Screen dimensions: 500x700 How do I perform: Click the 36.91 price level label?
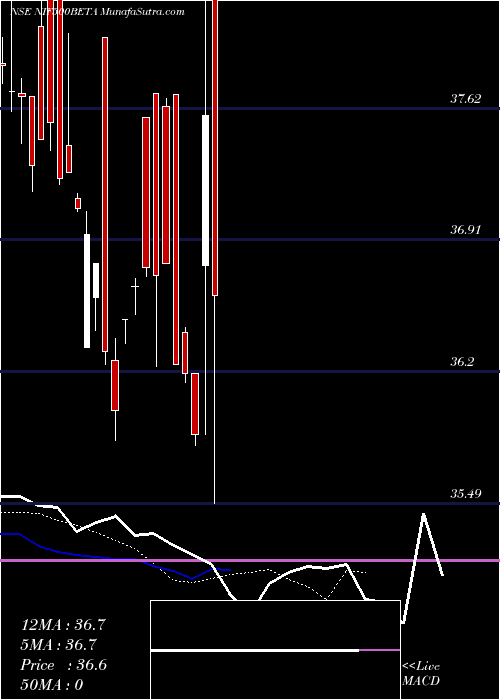[465, 230]
